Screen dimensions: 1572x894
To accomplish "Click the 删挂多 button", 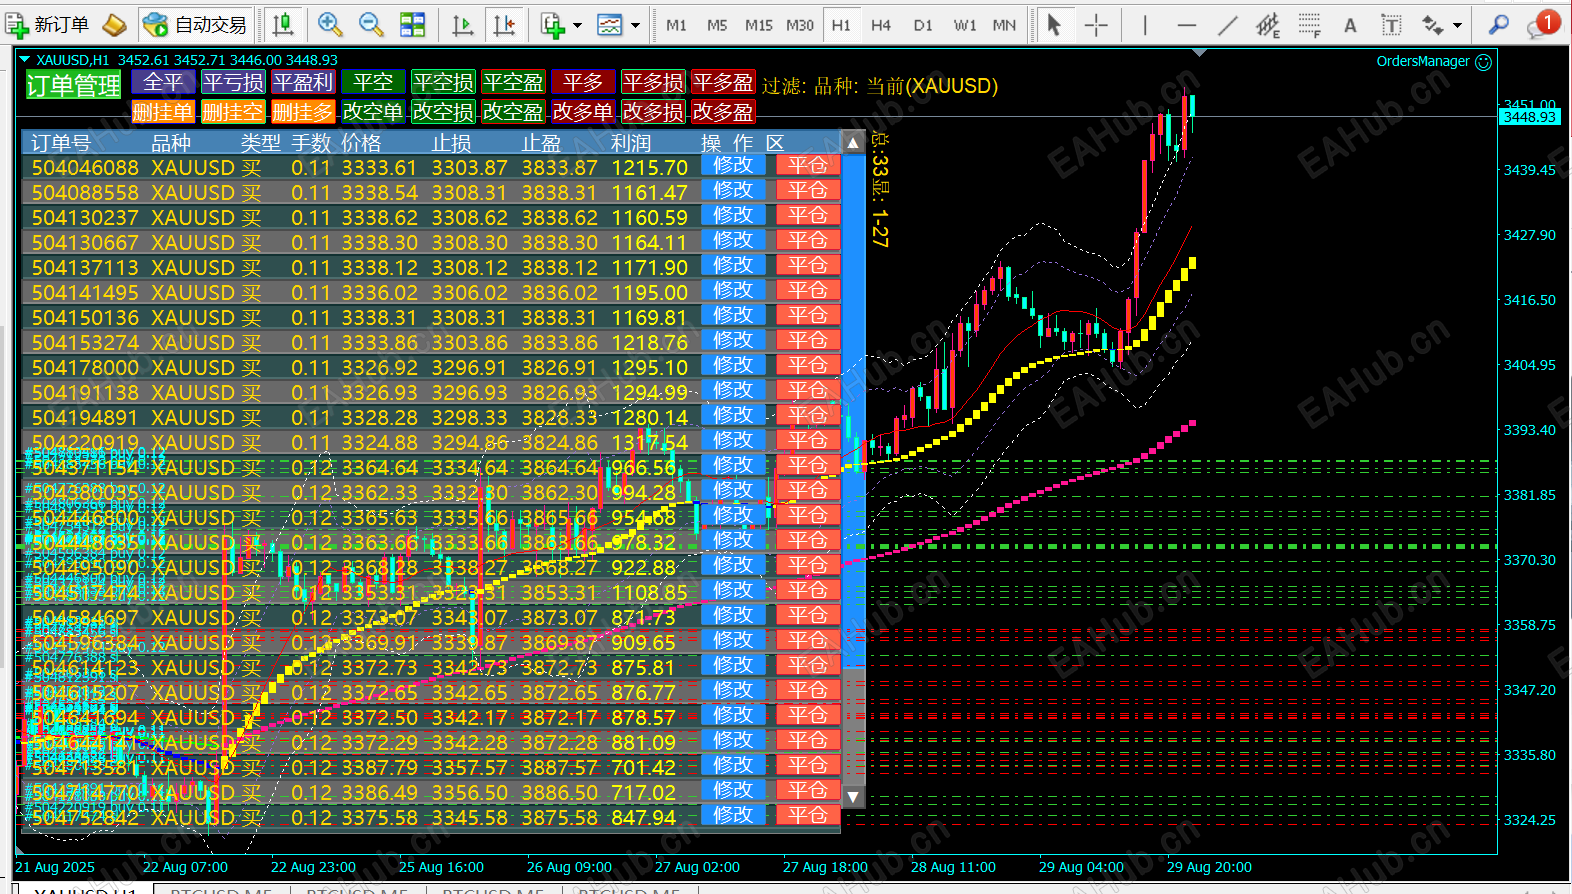I will coord(303,112).
